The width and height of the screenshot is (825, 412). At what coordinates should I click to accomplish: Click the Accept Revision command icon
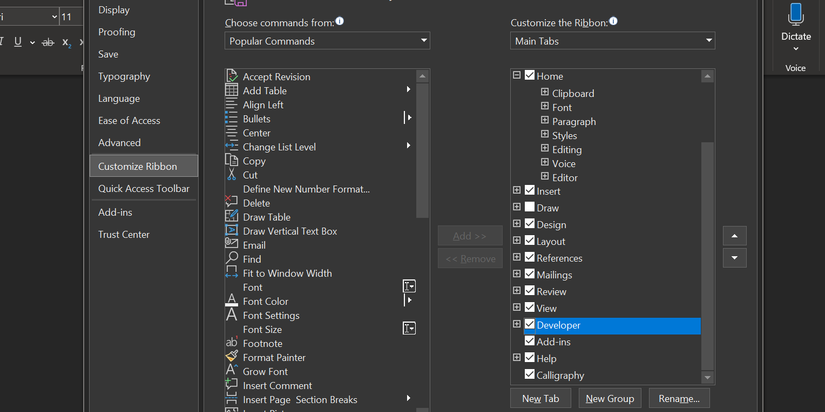(x=232, y=76)
